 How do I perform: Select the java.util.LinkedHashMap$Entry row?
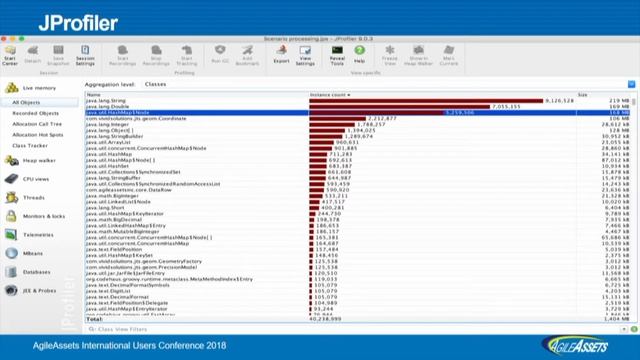pos(358,225)
